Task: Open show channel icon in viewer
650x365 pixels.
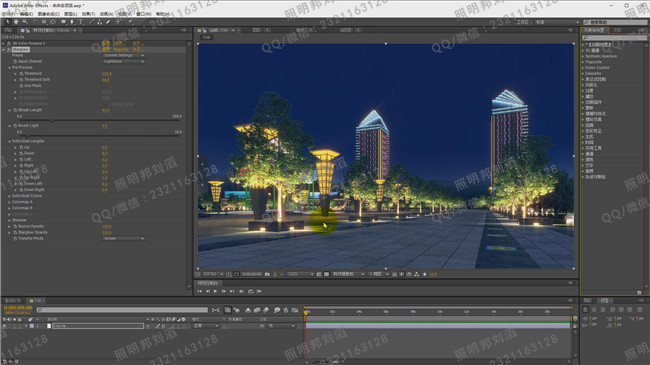Action: [x=282, y=274]
